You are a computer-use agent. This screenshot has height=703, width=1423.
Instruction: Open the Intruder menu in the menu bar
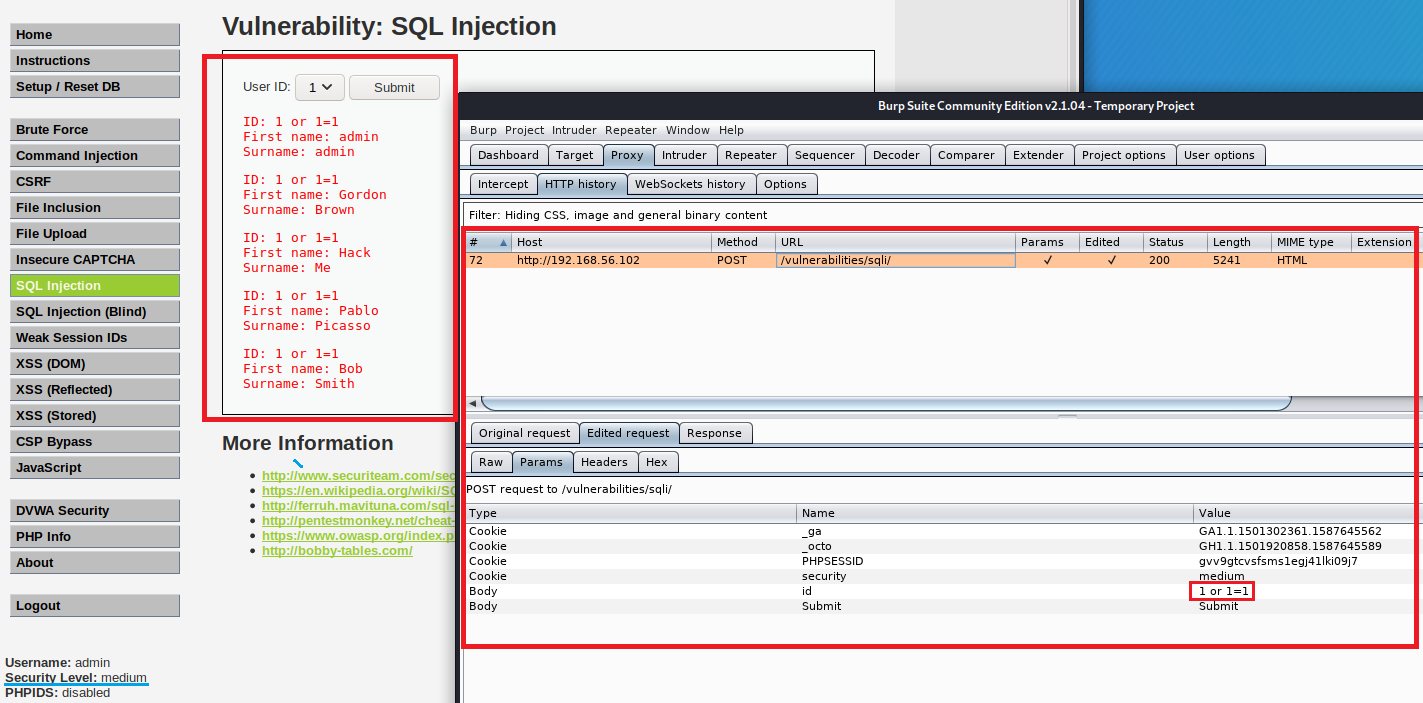574,130
